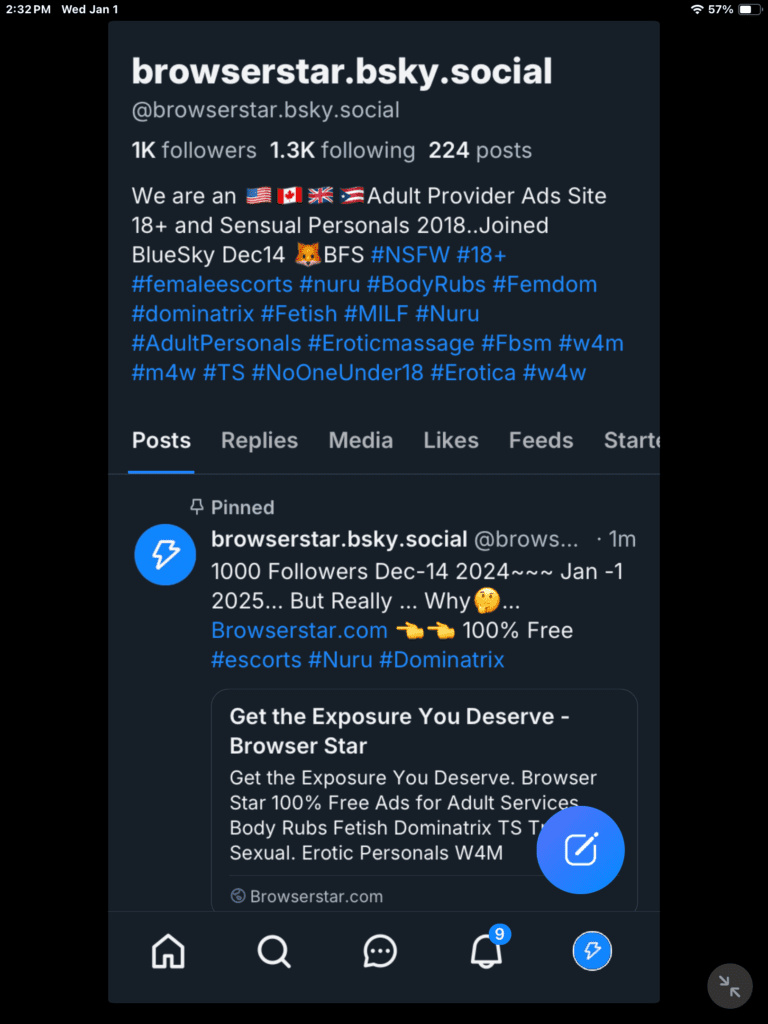
Task: View the 1.3K following list
Action: pyautogui.click(x=342, y=151)
